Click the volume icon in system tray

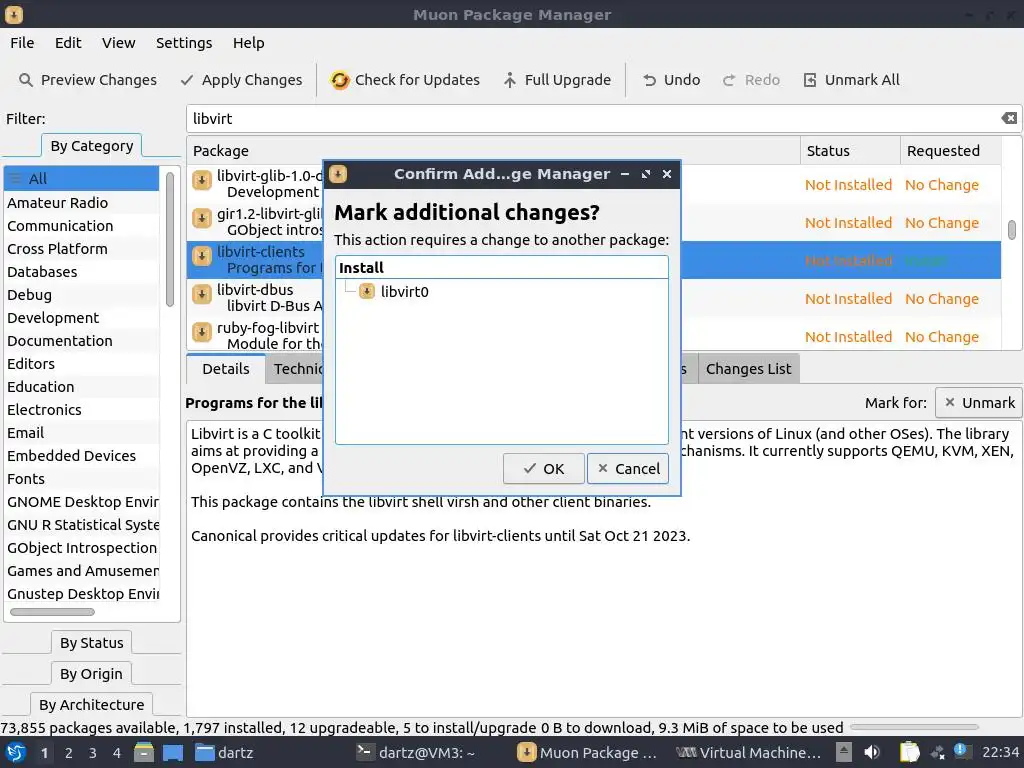(x=872, y=753)
